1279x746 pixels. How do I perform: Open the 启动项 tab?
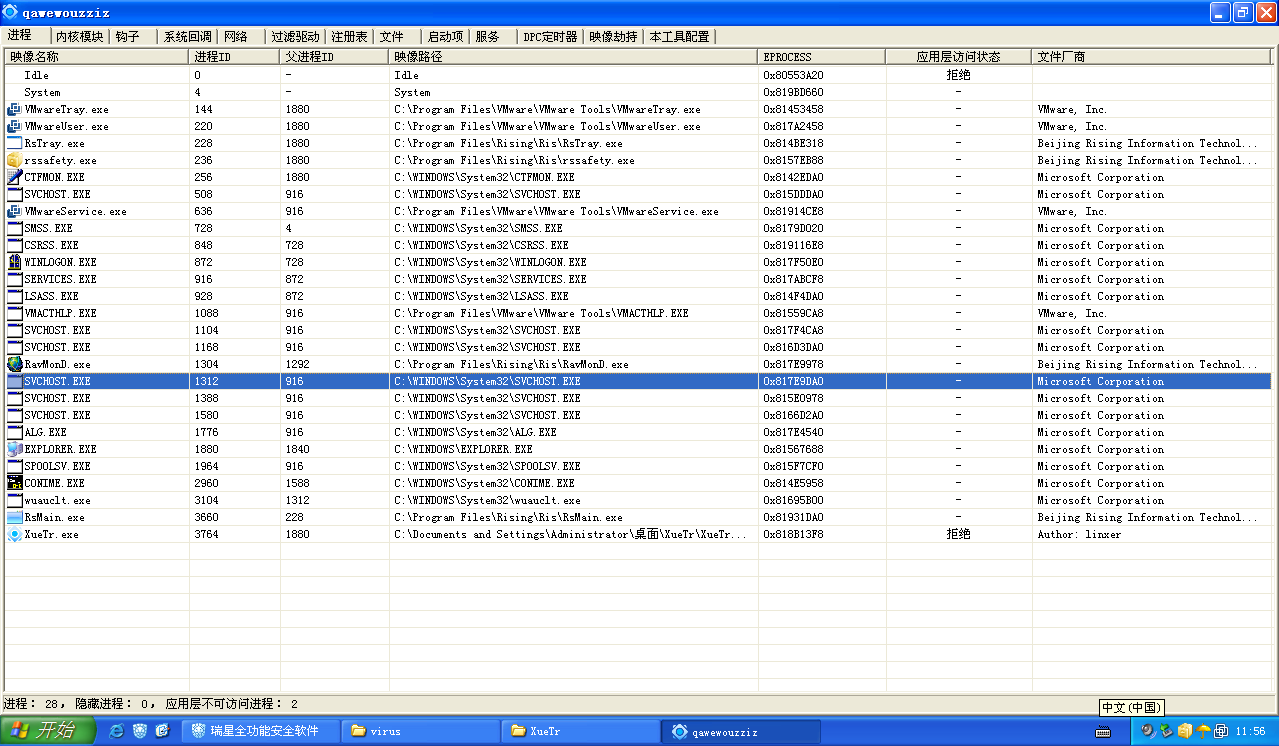pyautogui.click(x=445, y=37)
